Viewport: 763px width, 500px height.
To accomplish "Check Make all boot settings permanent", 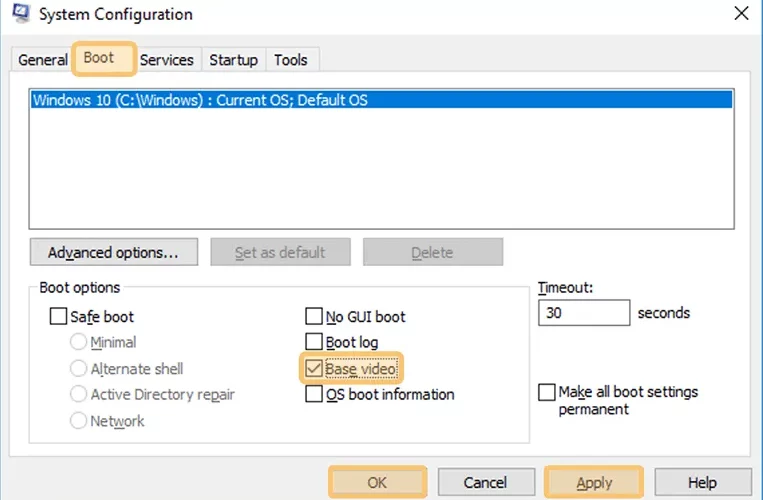I will [547, 392].
